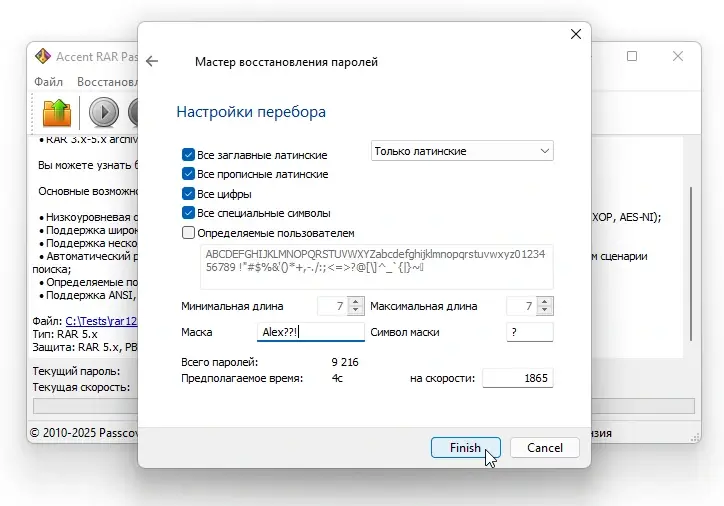Viewport: 724px width, 506px height.
Task: Click the Finish button
Action: pyautogui.click(x=465, y=448)
